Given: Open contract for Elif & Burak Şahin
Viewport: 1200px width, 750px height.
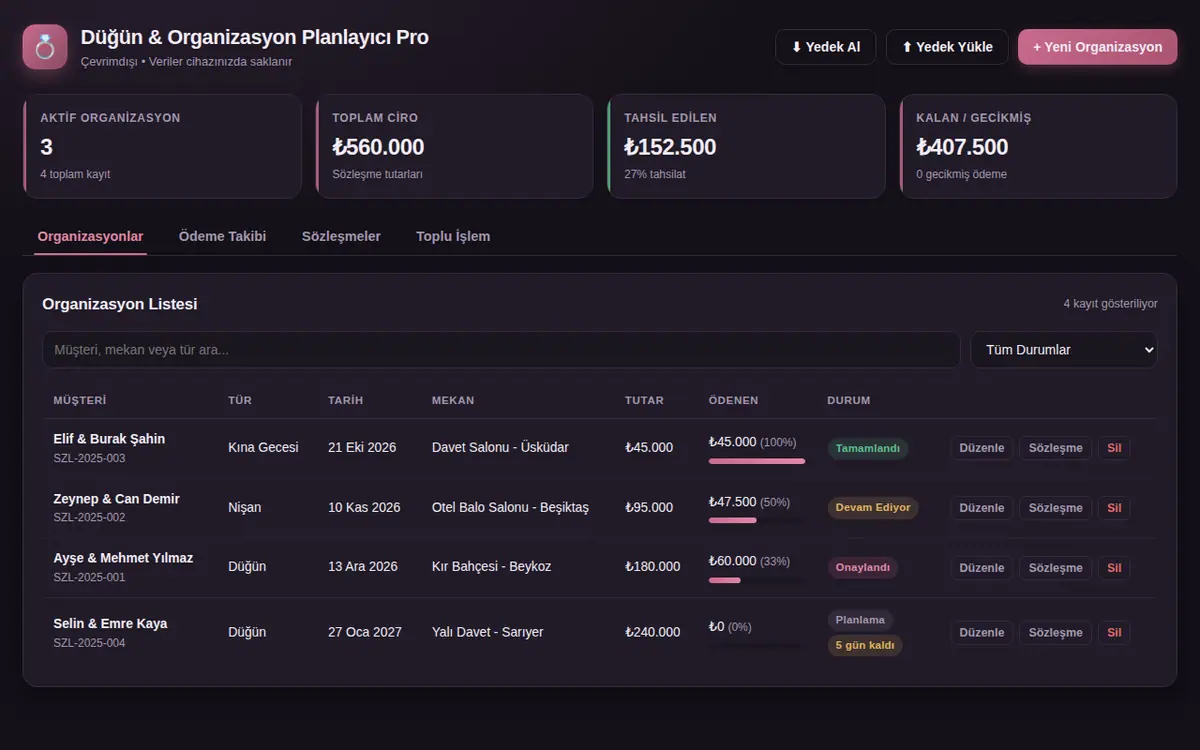Looking at the screenshot, I should click(x=1056, y=448).
